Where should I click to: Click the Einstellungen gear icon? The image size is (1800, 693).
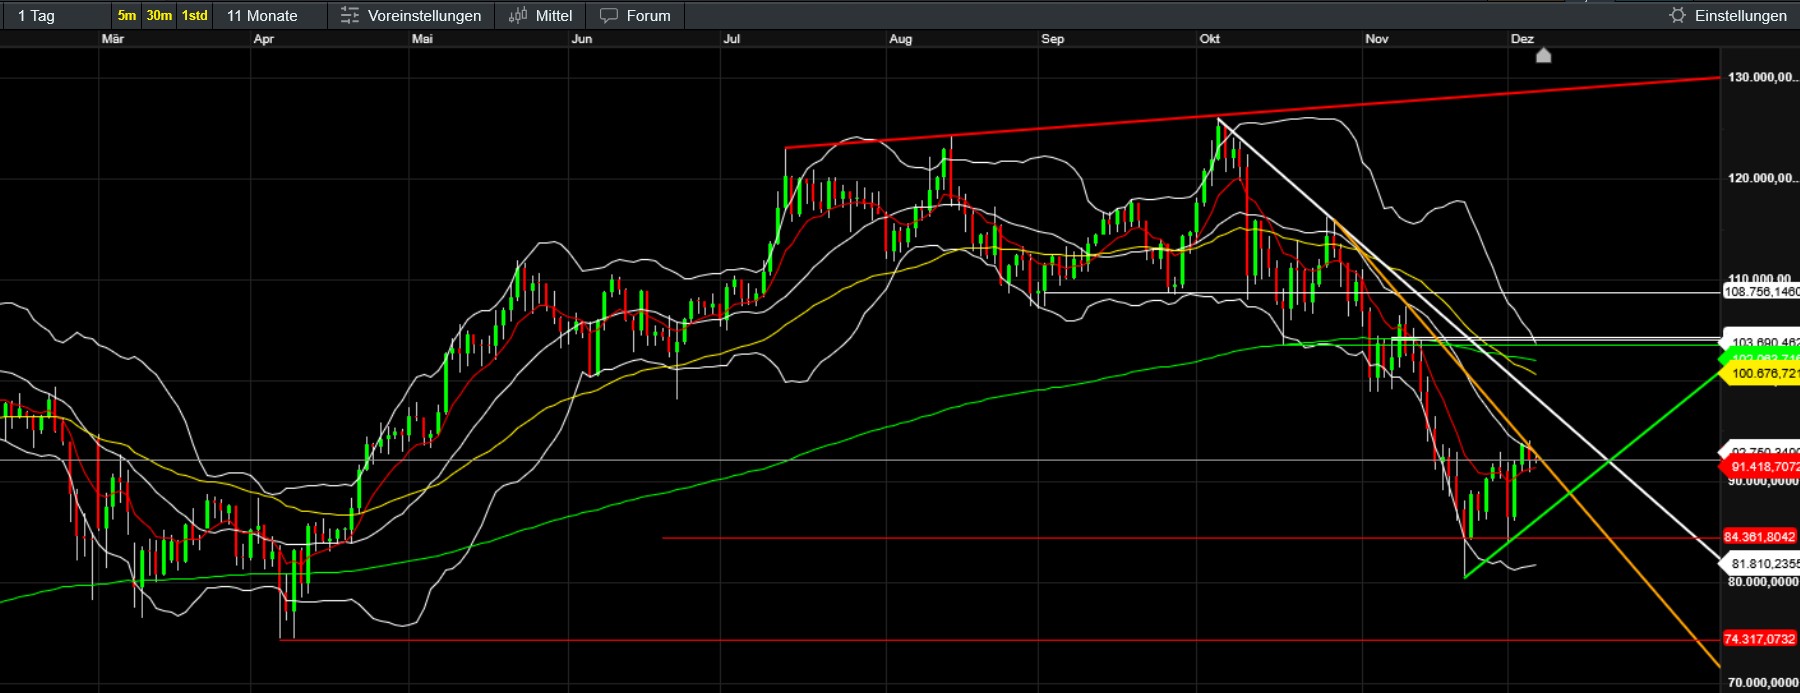click(x=1677, y=15)
